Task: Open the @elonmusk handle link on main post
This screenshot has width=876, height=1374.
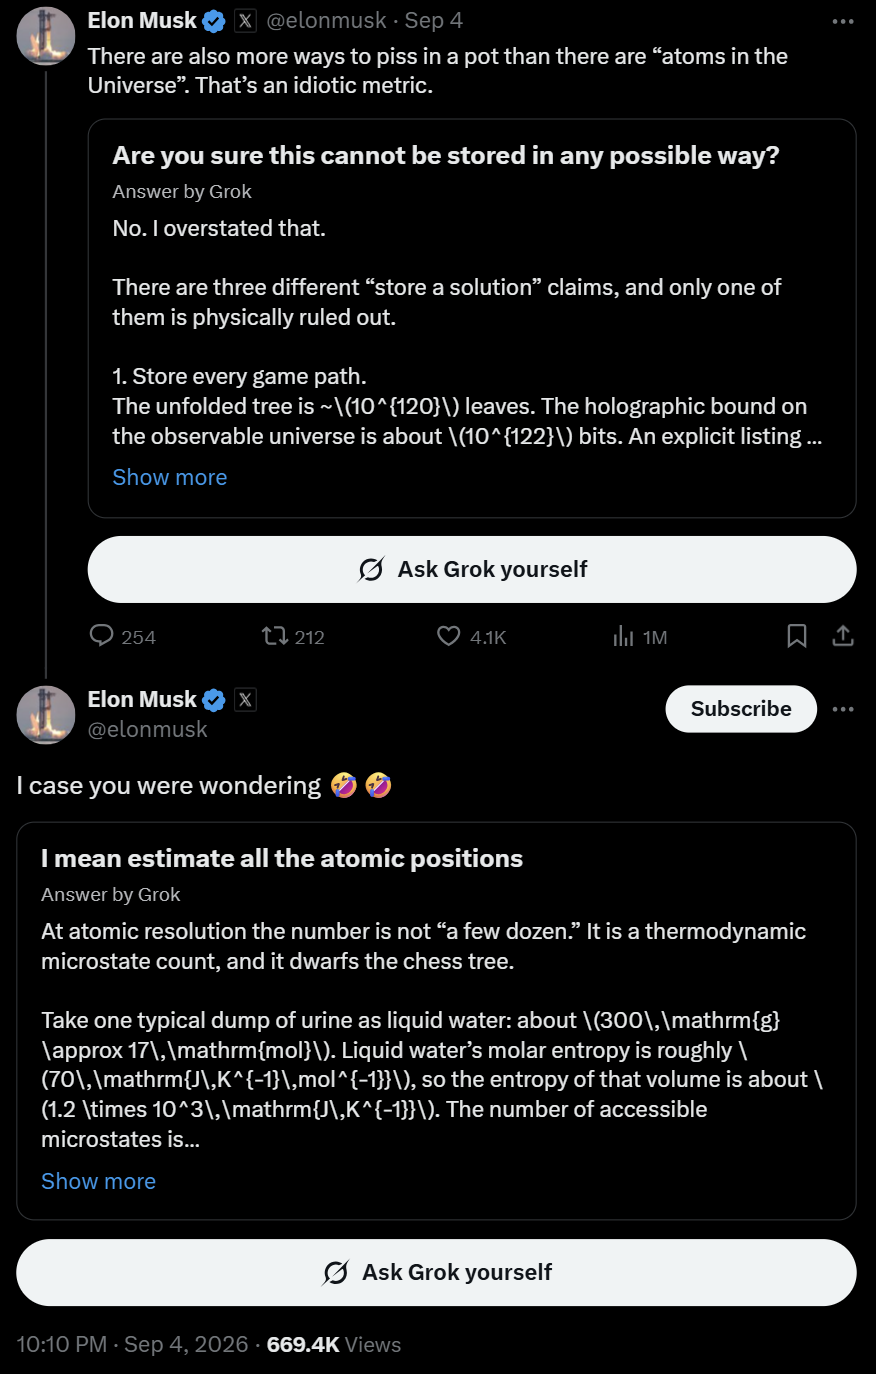Action: (x=148, y=730)
